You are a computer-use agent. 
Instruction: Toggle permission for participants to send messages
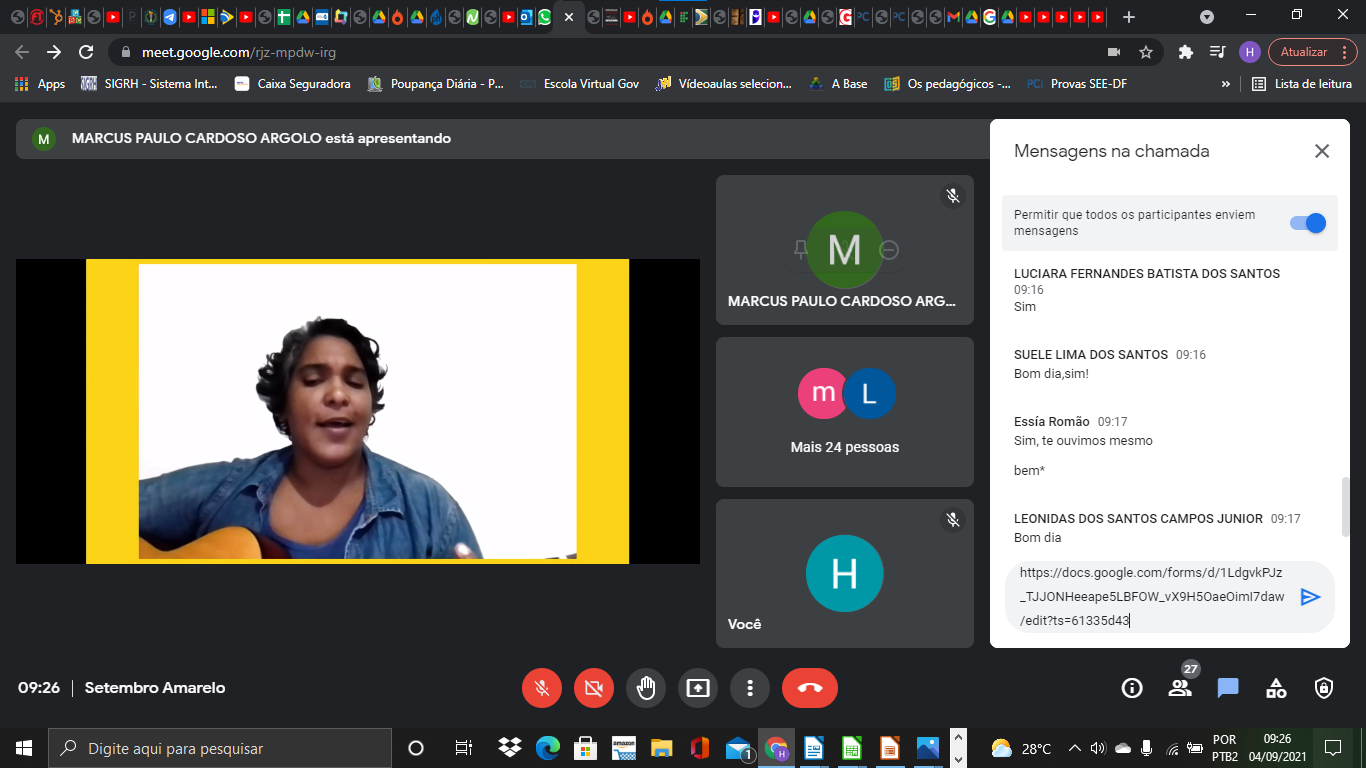pos(1308,223)
